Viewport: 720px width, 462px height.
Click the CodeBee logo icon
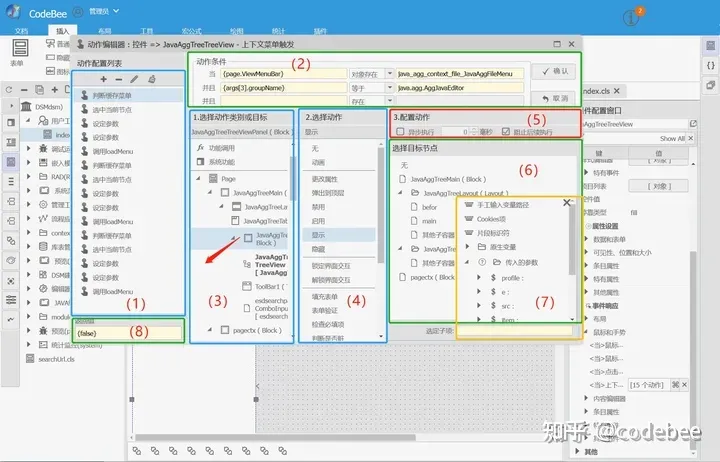click(x=13, y=12)
